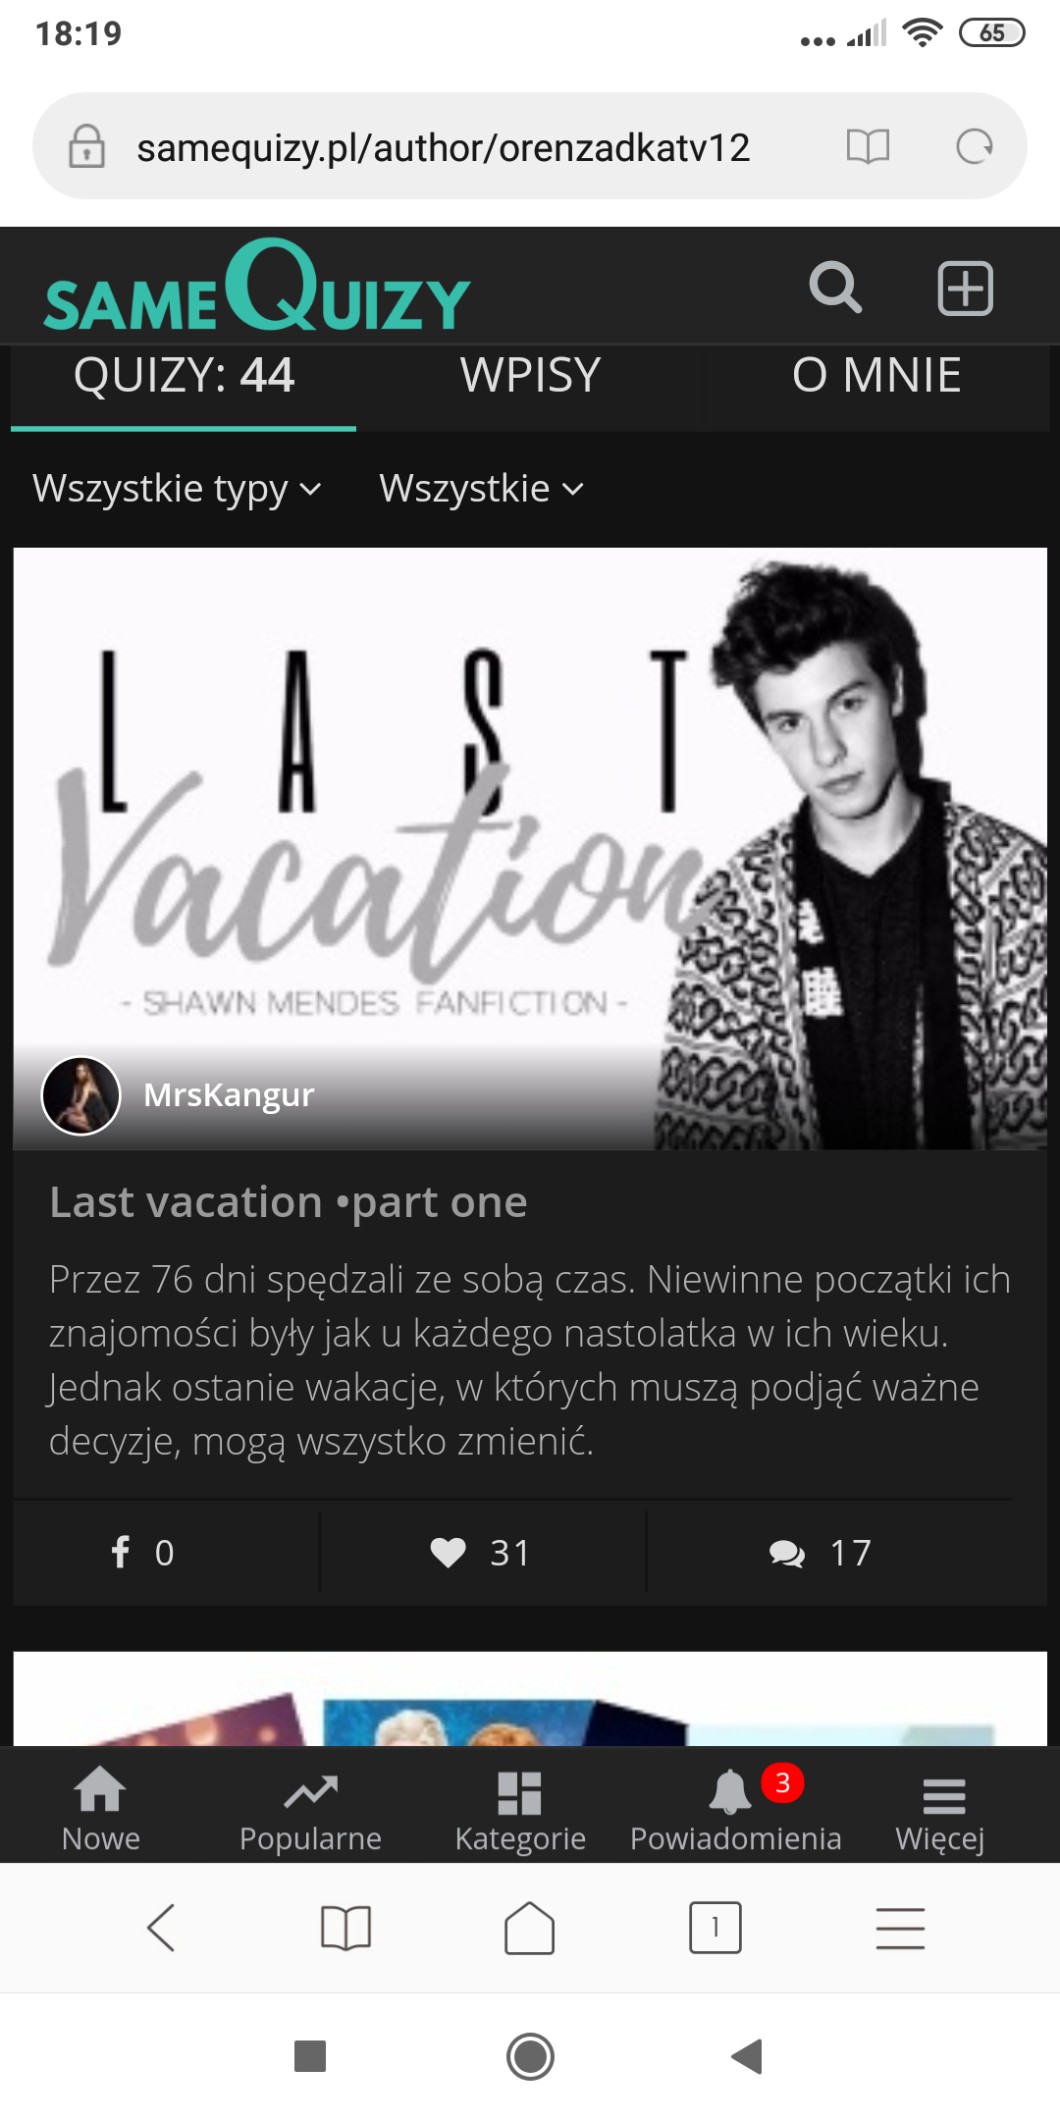Image resolution: width=1060 pixels, height=2120 pixels.
Task: Open browser tabs counter button
Action: tap(715, 1927)
